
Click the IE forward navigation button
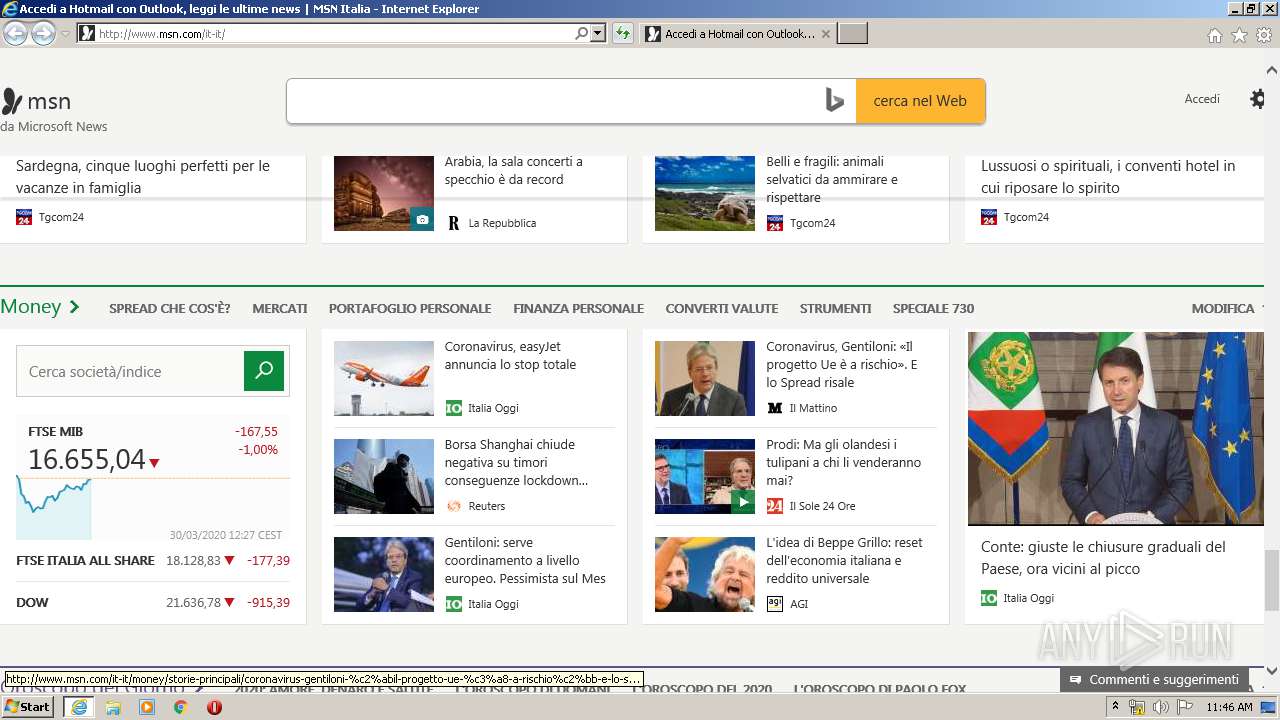(43, 34)
